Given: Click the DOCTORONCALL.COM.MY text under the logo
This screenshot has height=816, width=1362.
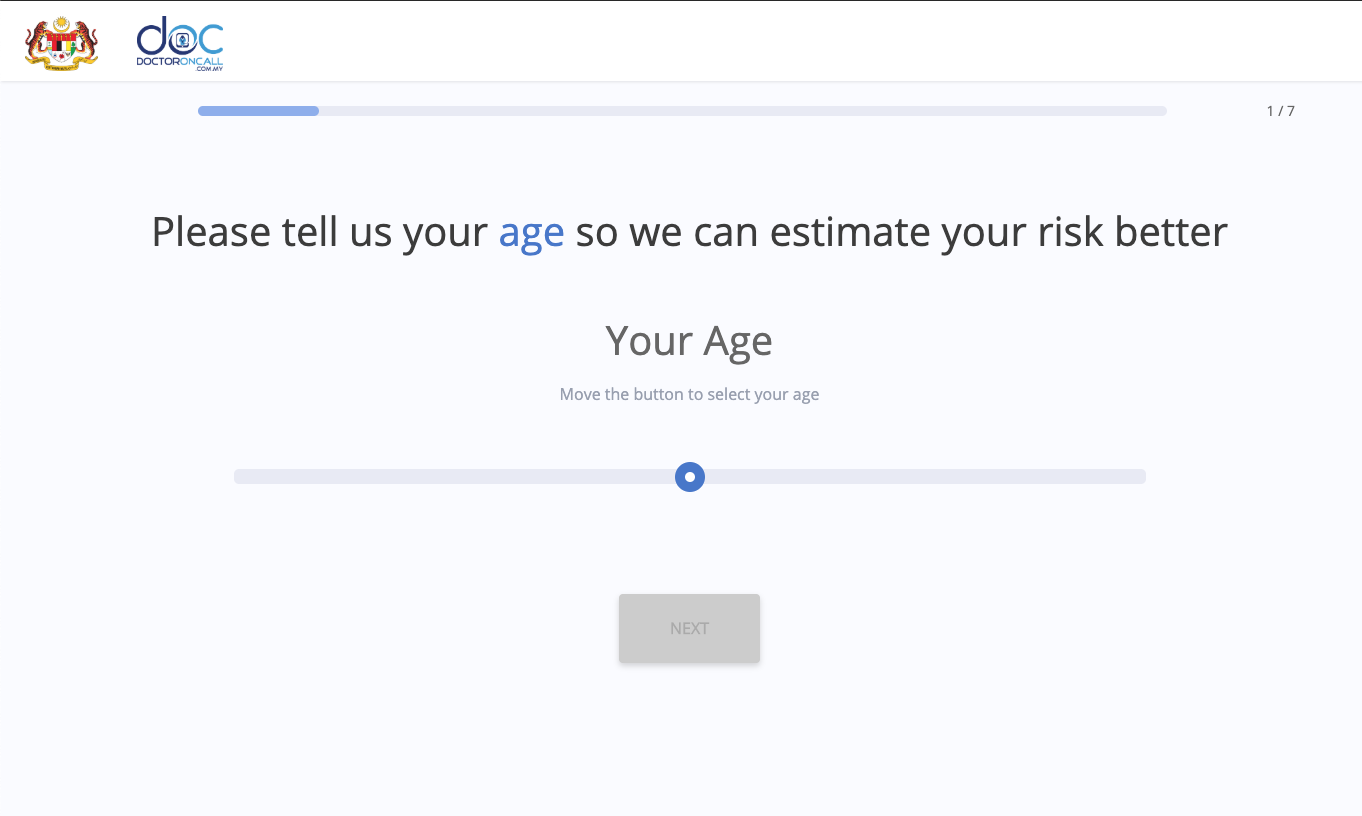Looking at the screenshot, I should click(x=180, y=63).
